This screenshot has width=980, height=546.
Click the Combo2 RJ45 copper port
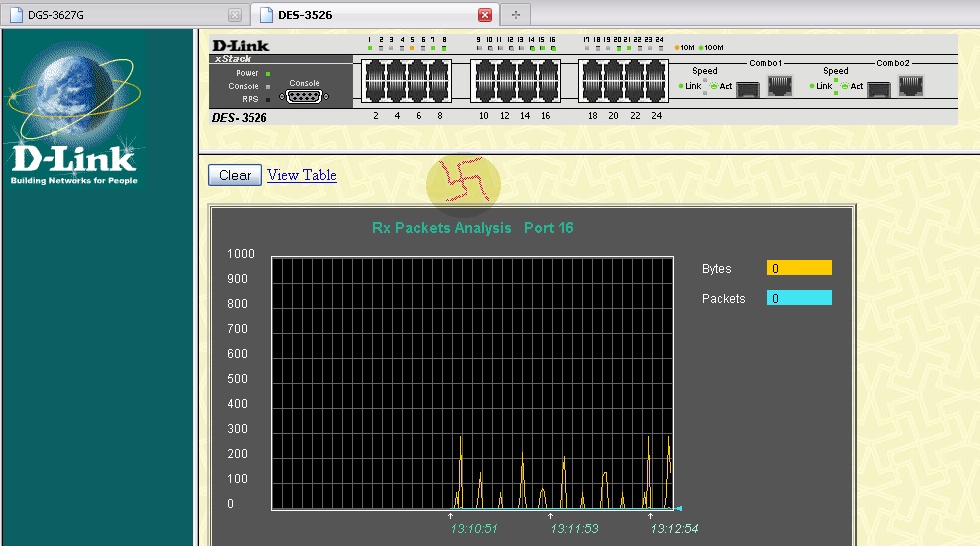click(x=910, y=86)
